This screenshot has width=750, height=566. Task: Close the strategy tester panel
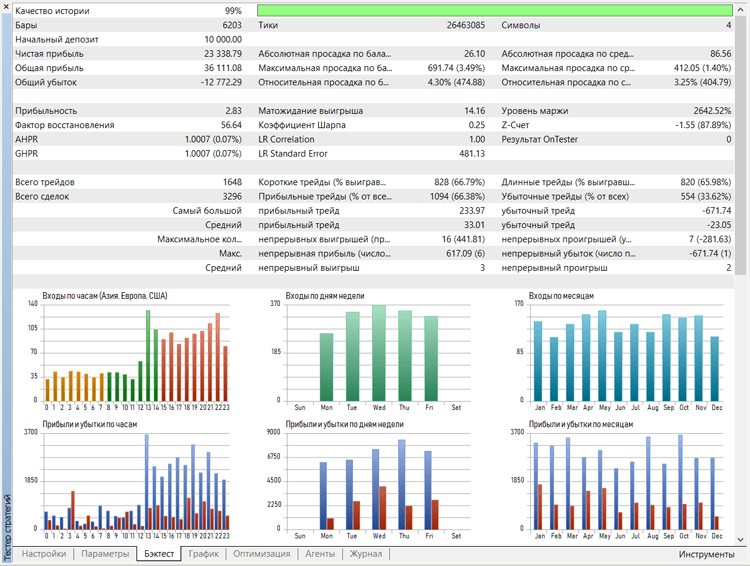click(6, 7)
